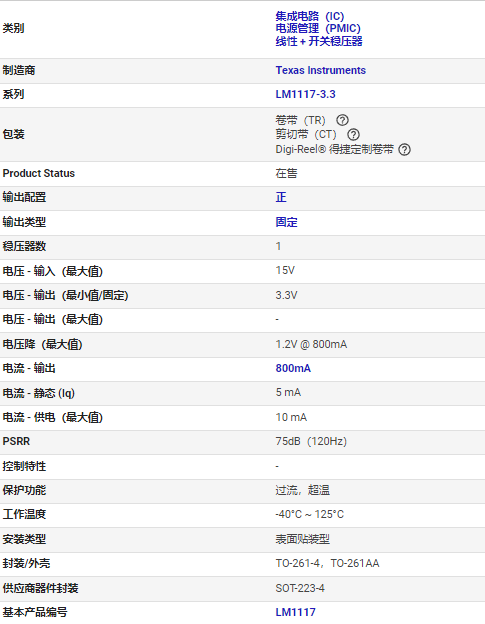Click the 在售 product status value
Screen dimensions: 485x624
286,174
